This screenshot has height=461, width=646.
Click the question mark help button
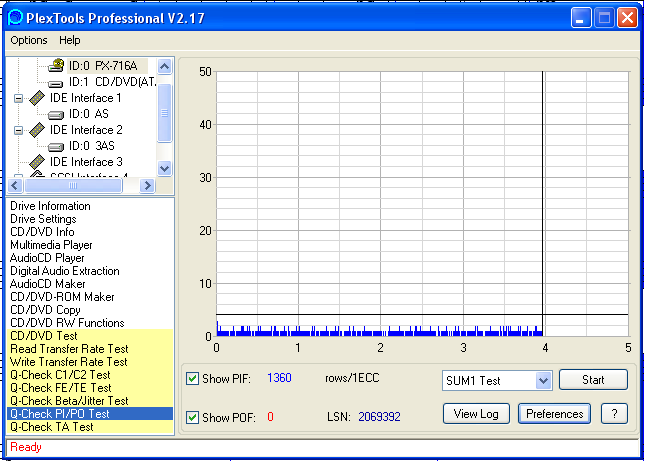point(614,414)
